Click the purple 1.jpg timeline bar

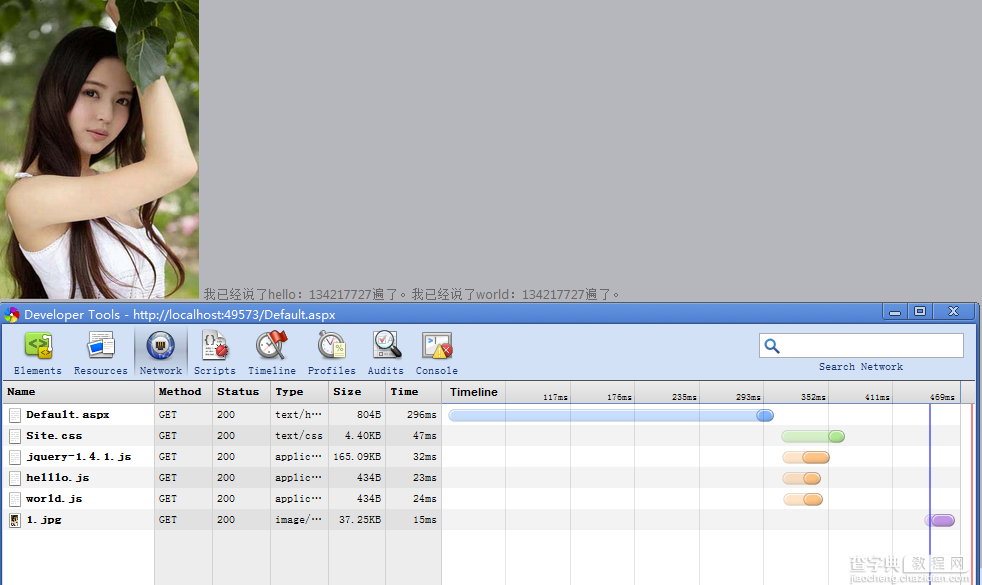[941, 520]
